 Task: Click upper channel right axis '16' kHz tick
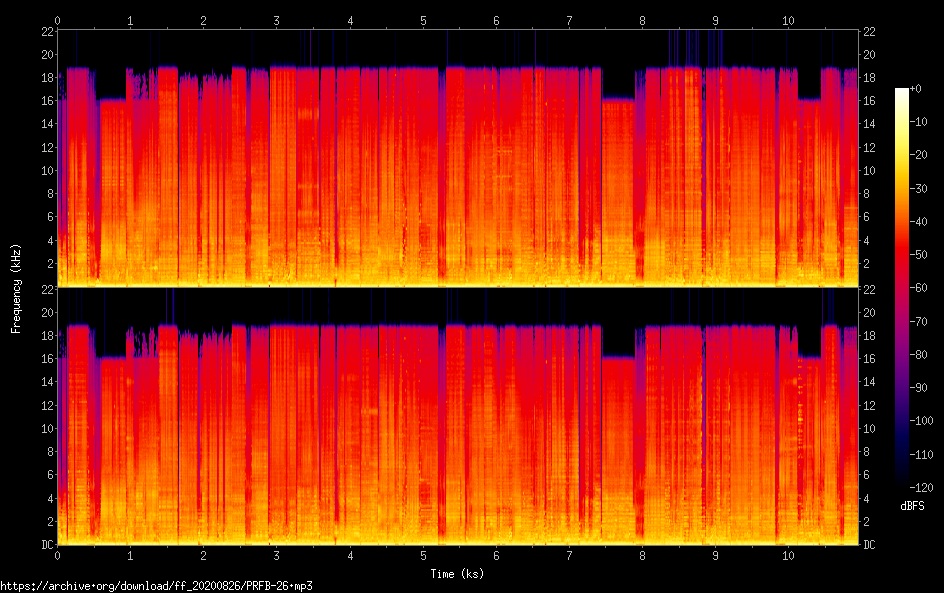coord(869,101)
